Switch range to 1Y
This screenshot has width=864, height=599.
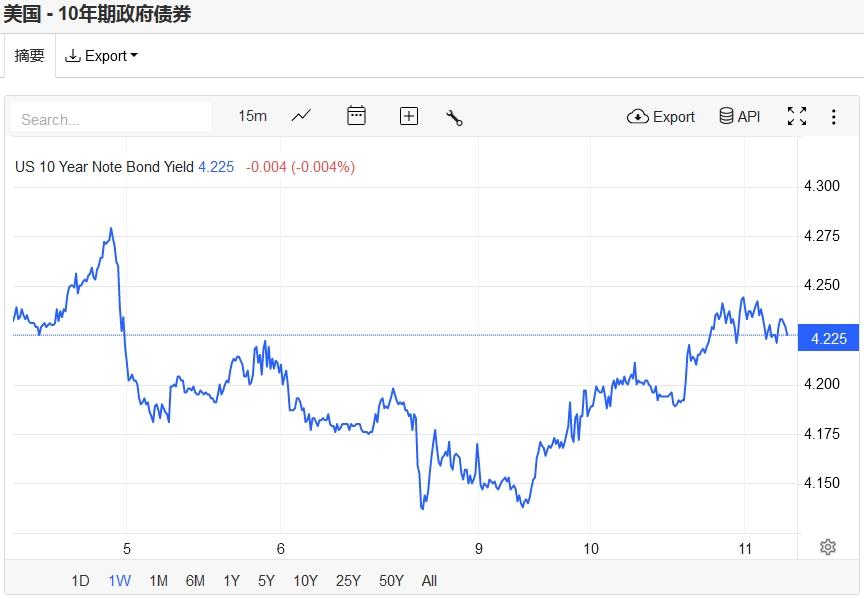231,581
